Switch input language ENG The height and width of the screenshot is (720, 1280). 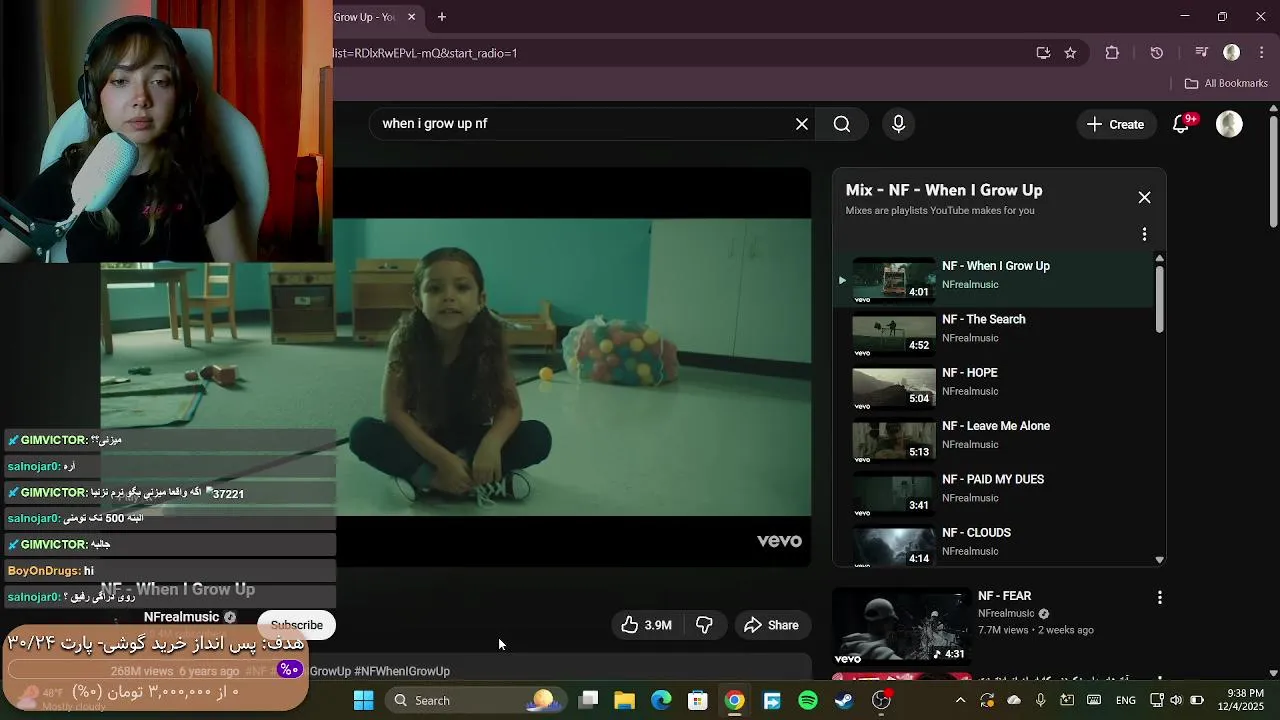(1126, 700)
